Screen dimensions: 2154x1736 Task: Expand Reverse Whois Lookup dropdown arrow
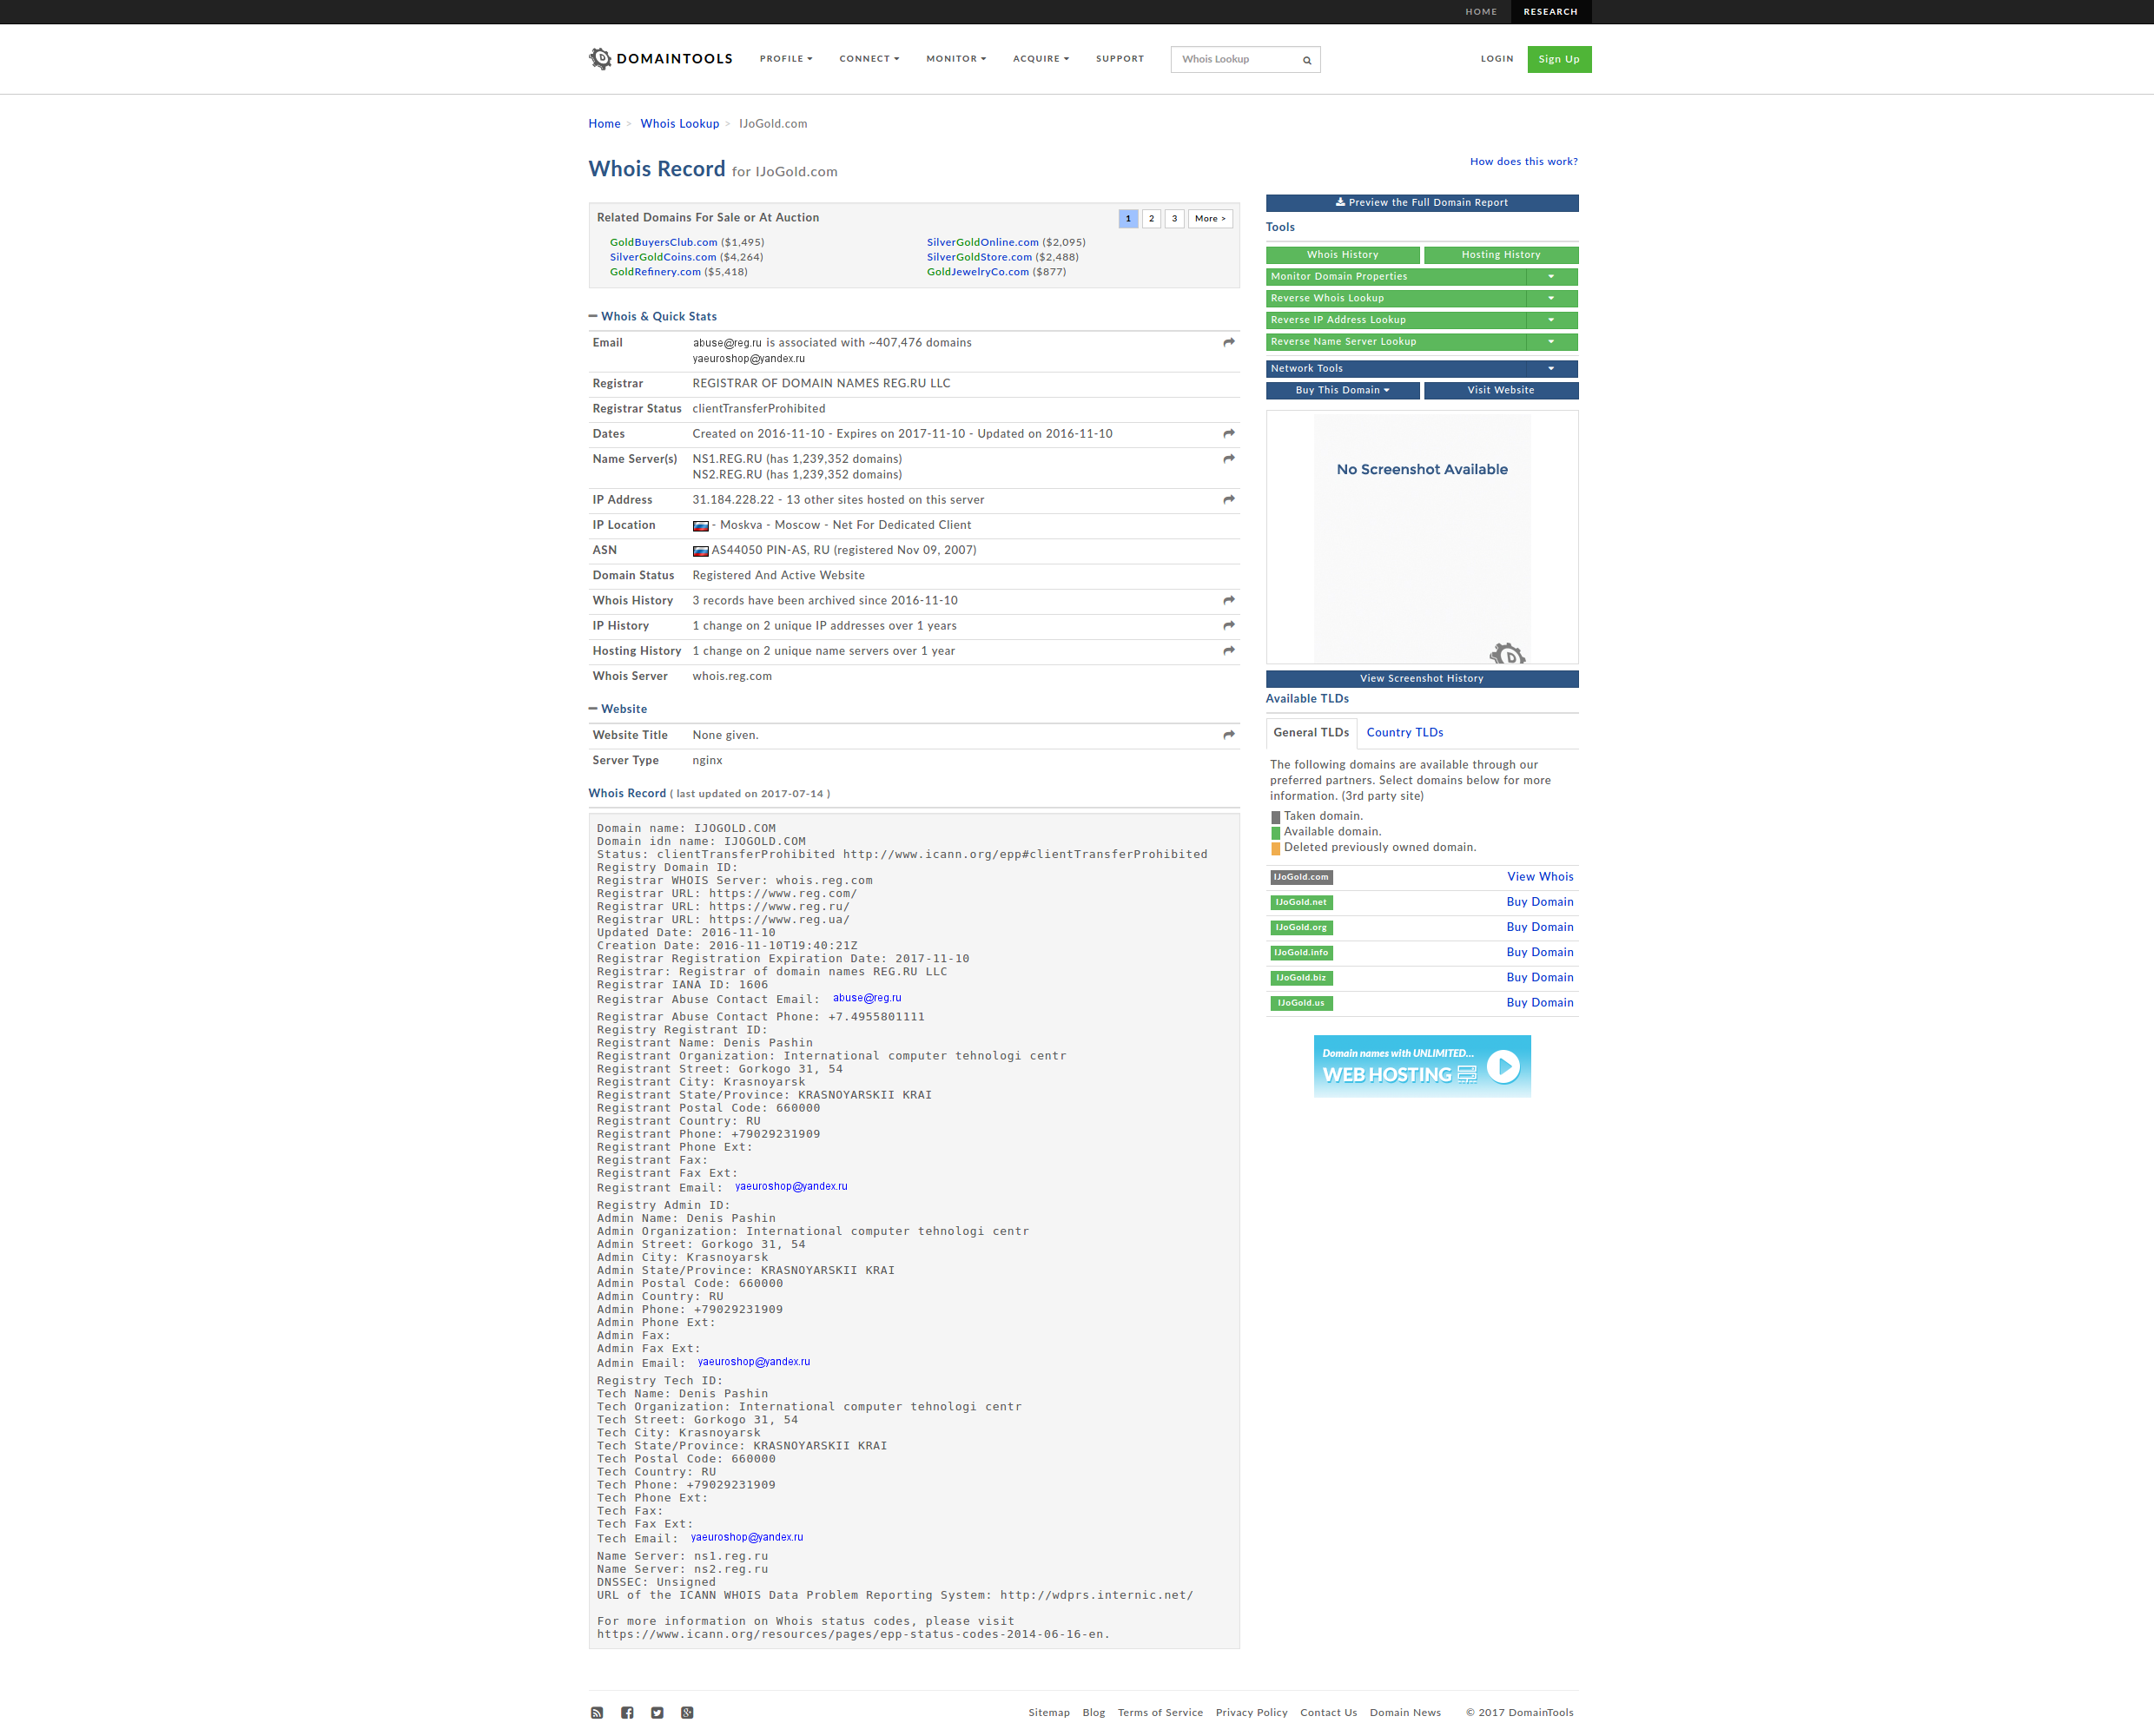1551,298
